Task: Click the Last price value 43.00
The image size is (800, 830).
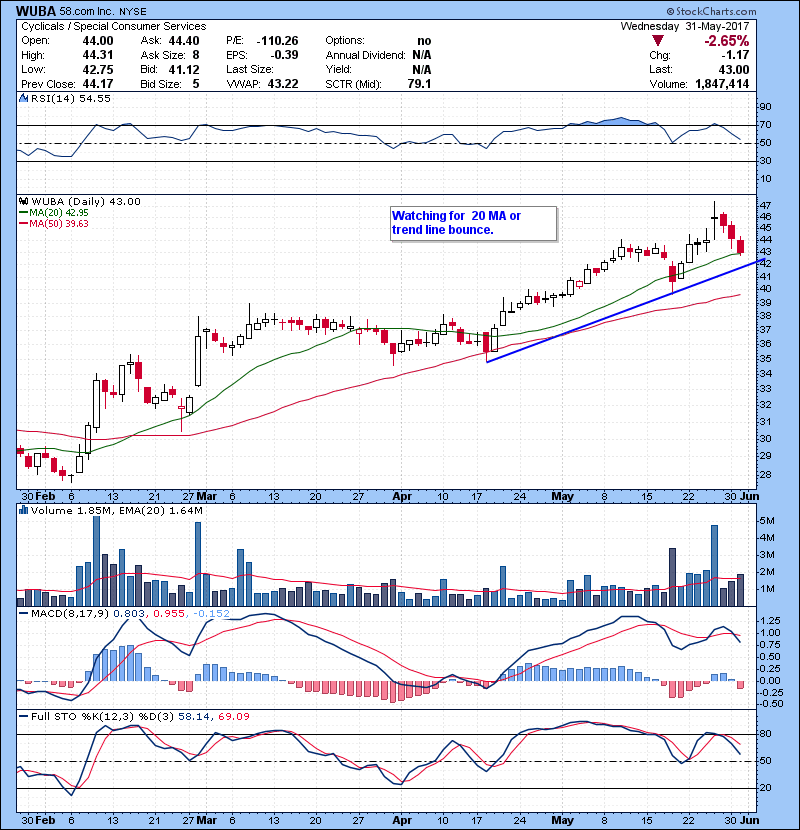Action: [734, 69]
